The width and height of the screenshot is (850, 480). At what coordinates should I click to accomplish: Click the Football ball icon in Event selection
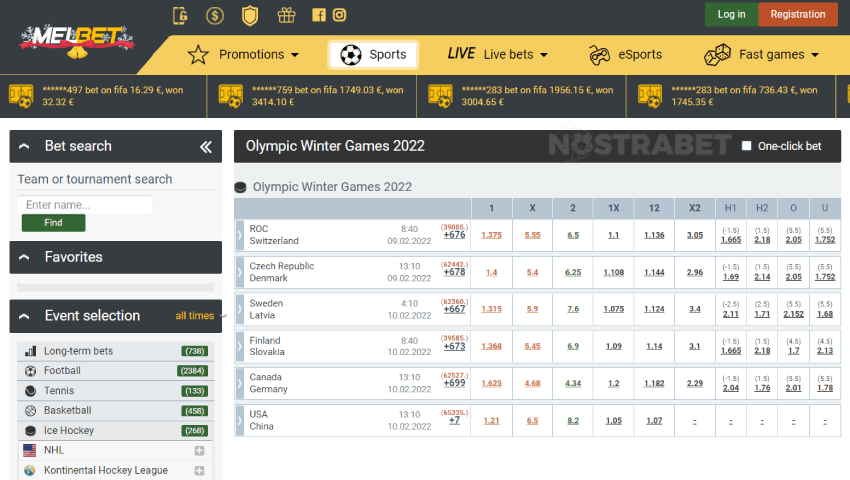[x=30, y=371]
